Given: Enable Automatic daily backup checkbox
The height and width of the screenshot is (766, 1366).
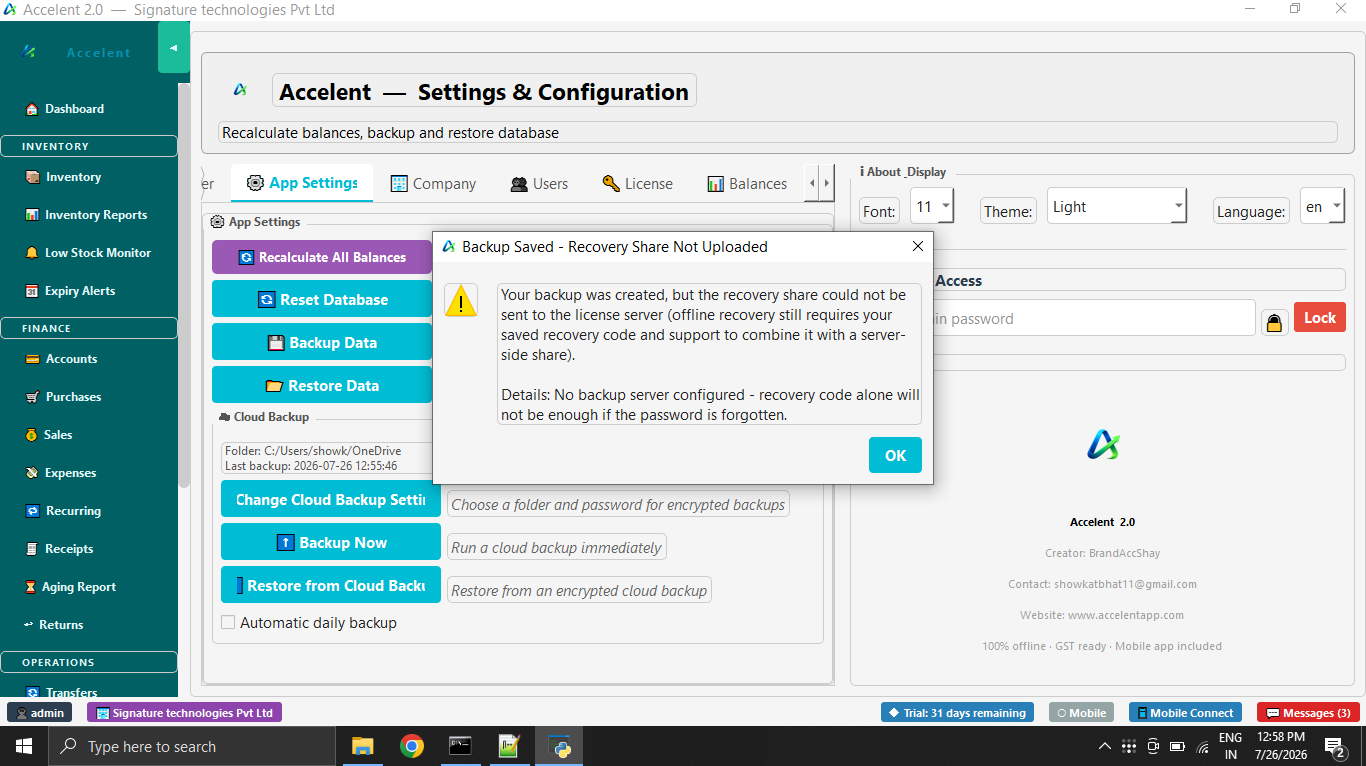Looking at the screenshot, I should click(x=228, y=622).
